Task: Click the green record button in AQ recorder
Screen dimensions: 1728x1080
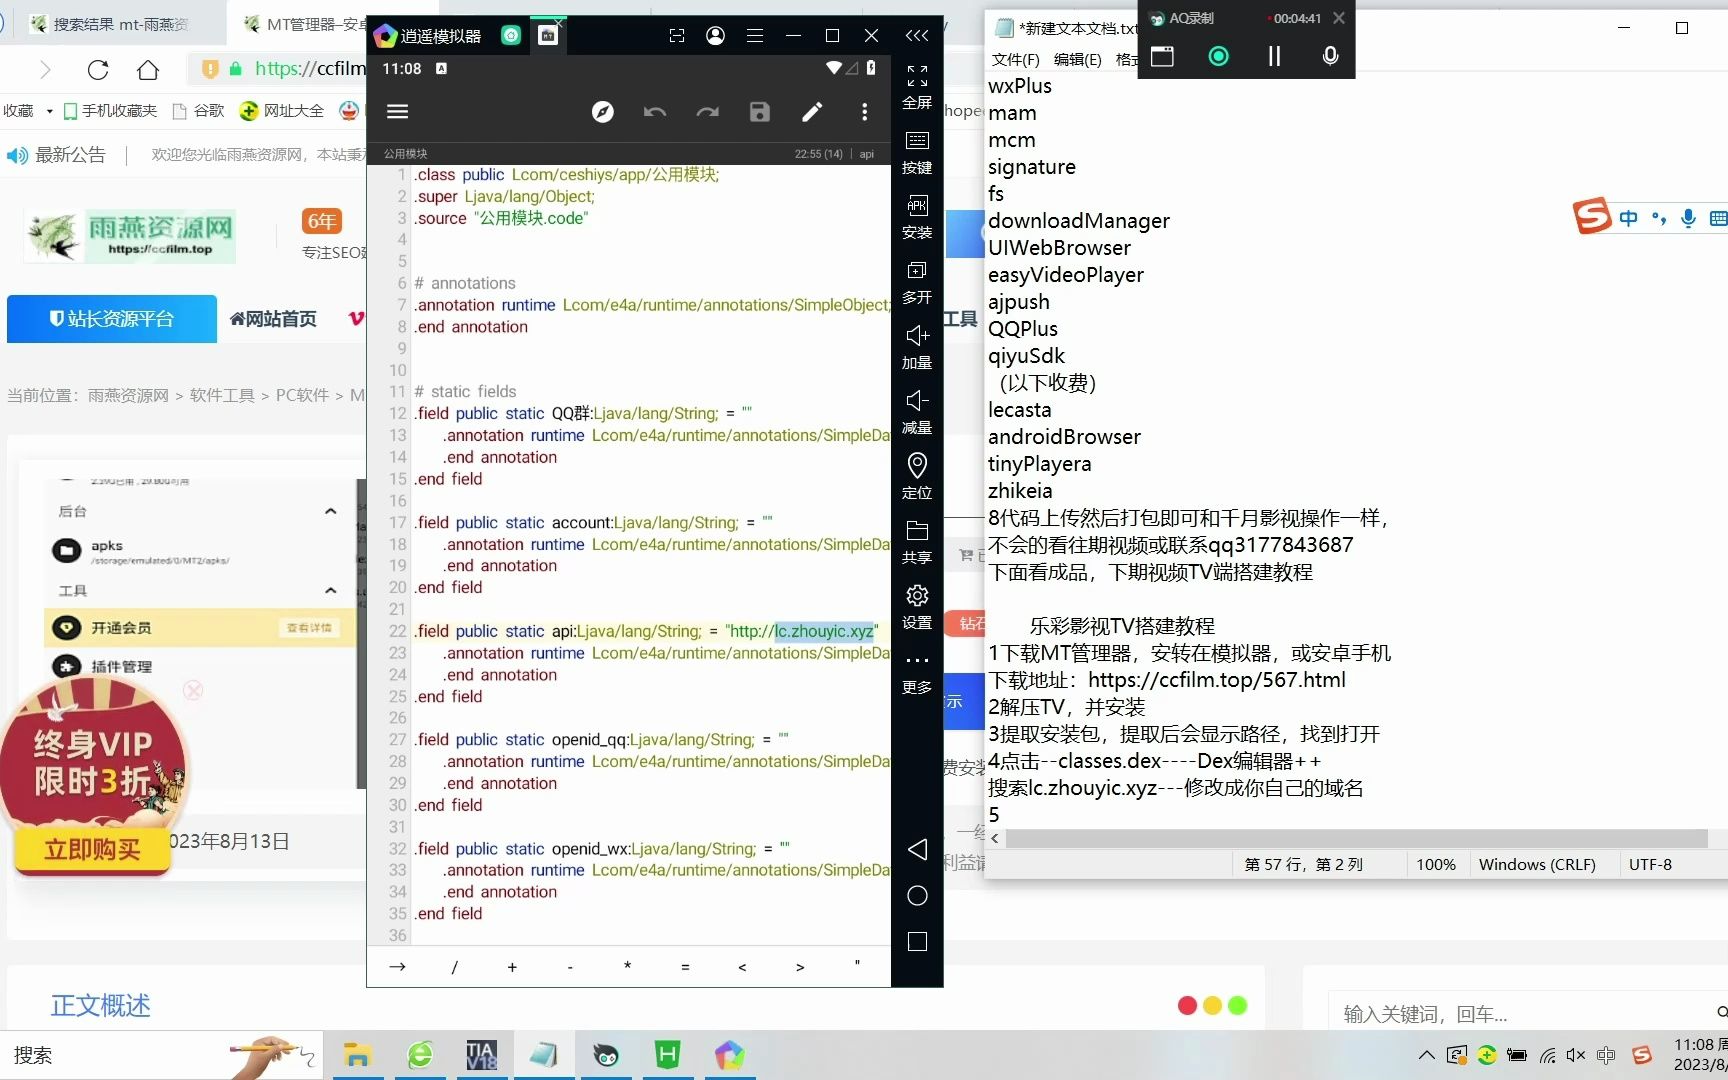Action: (1218, 57)
